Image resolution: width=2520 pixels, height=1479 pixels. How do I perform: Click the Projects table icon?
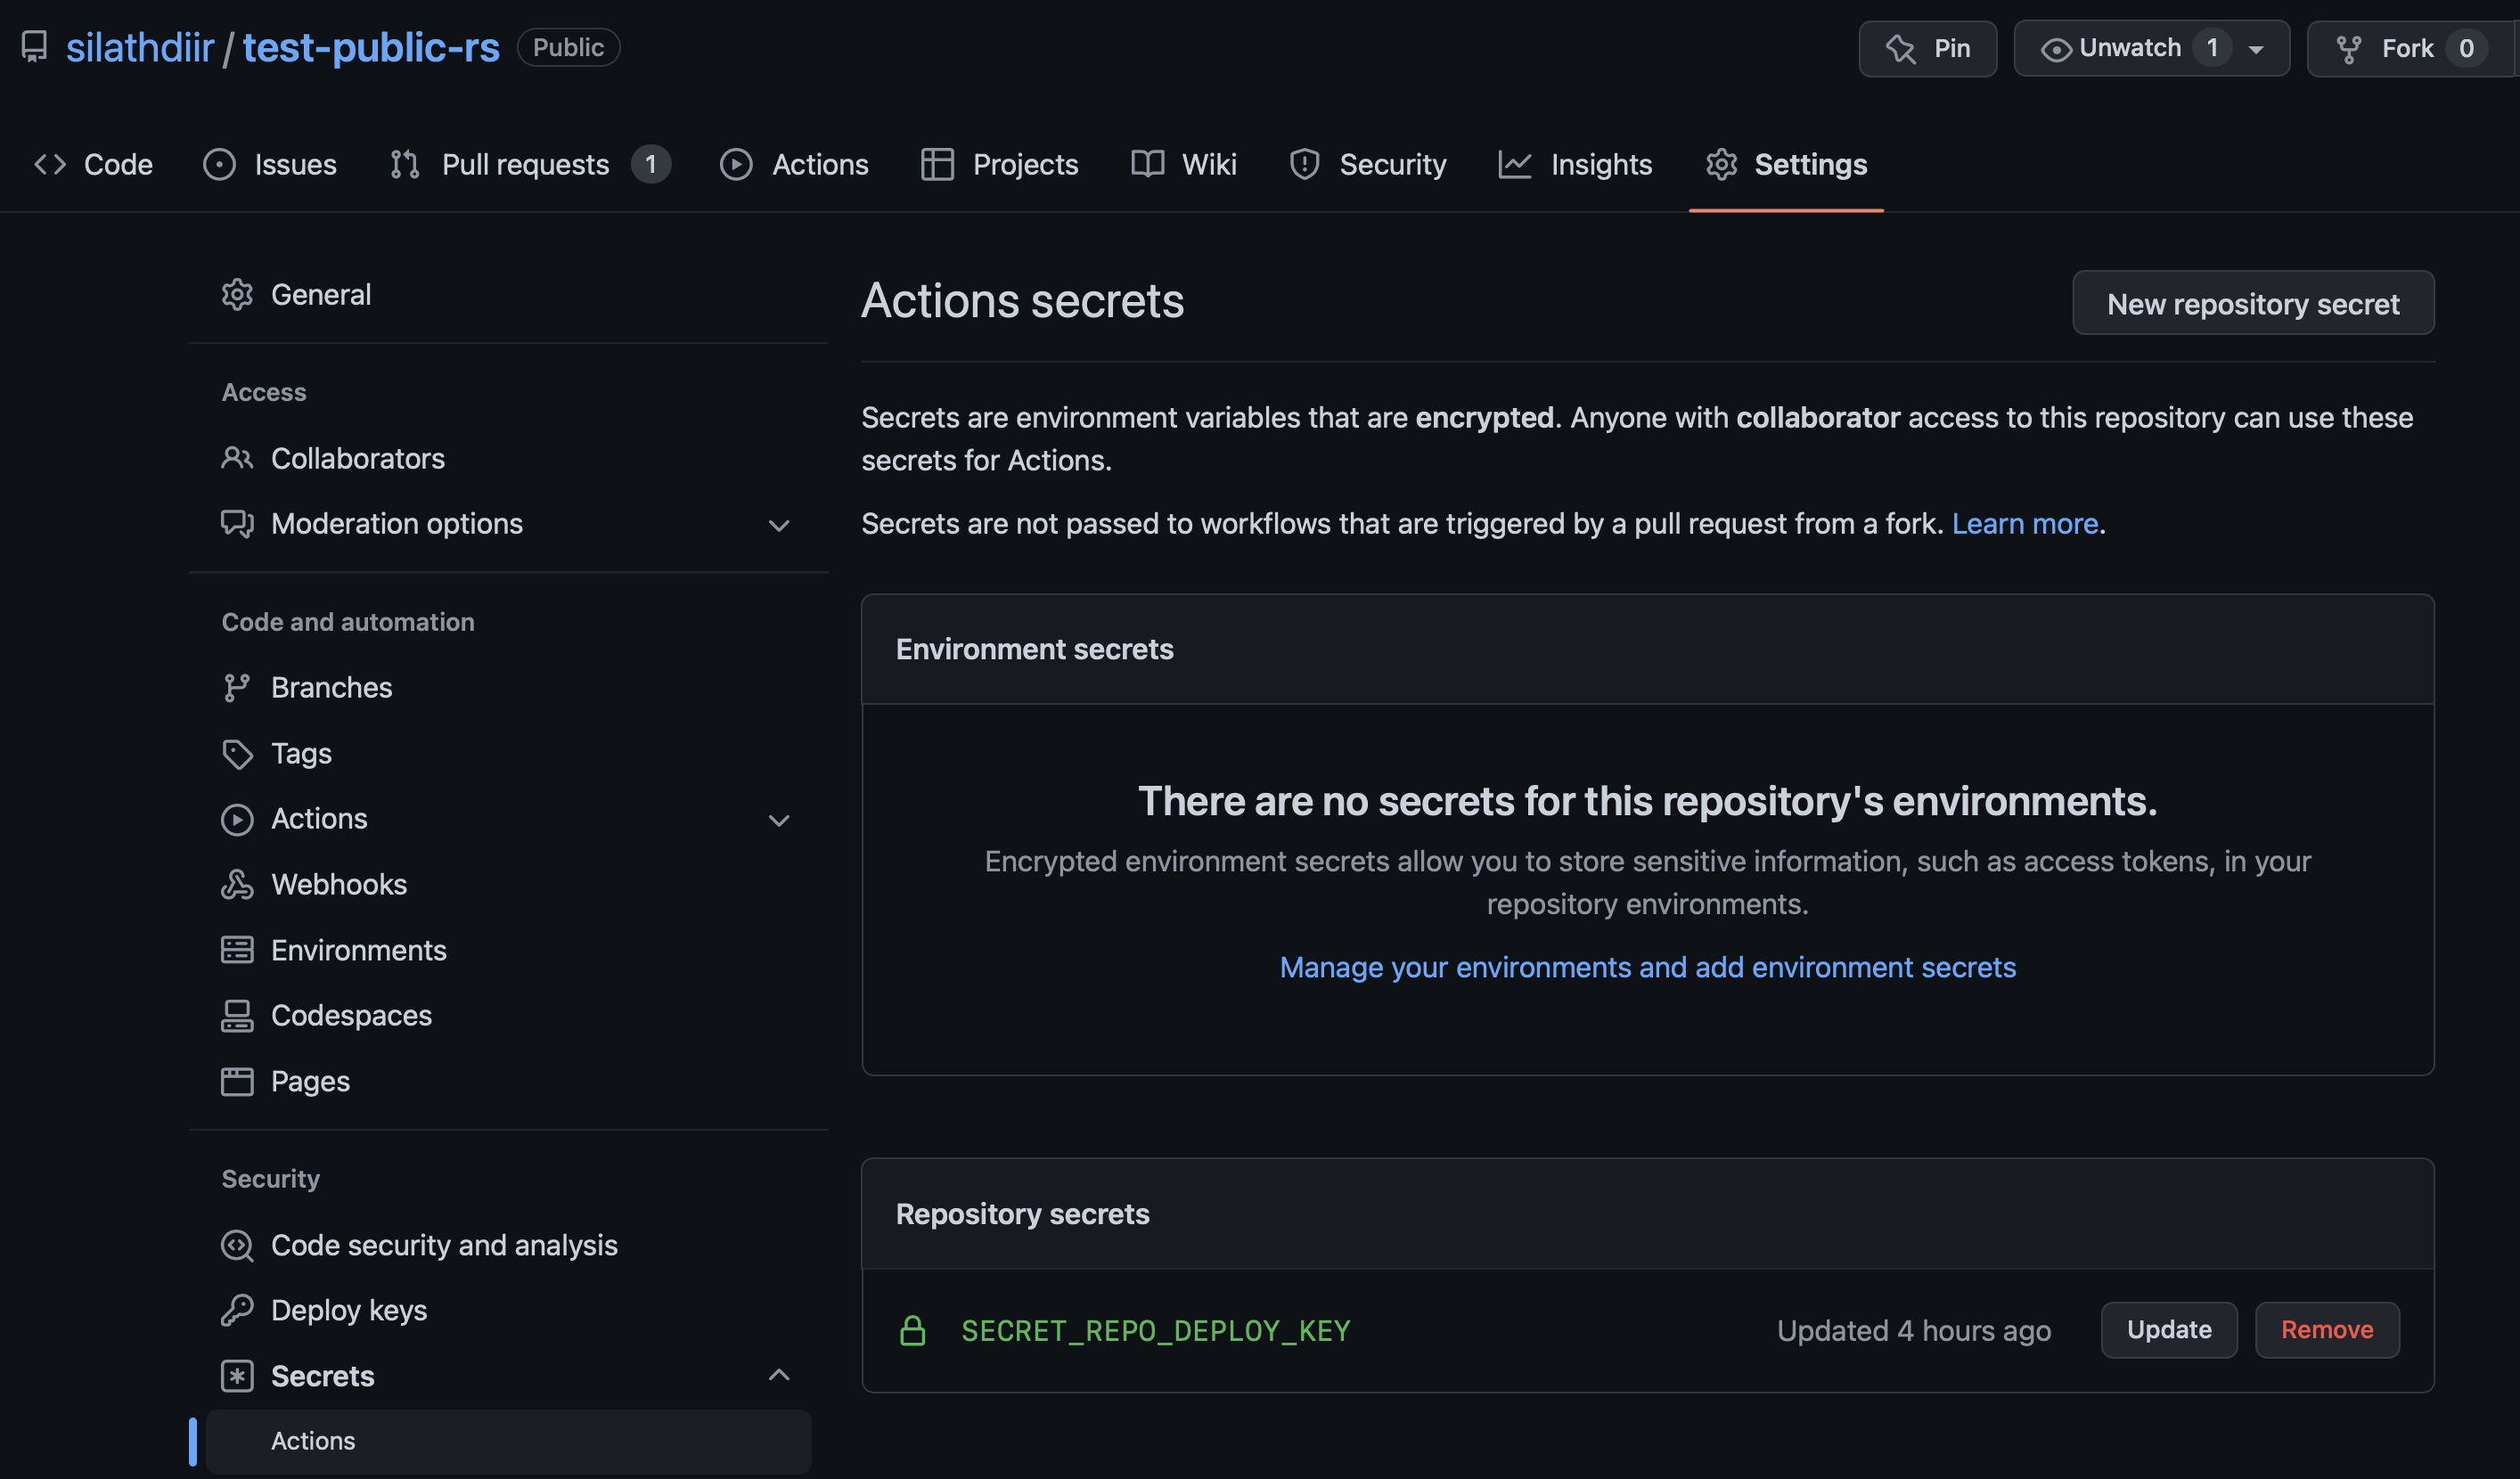(x=937, y=164)
